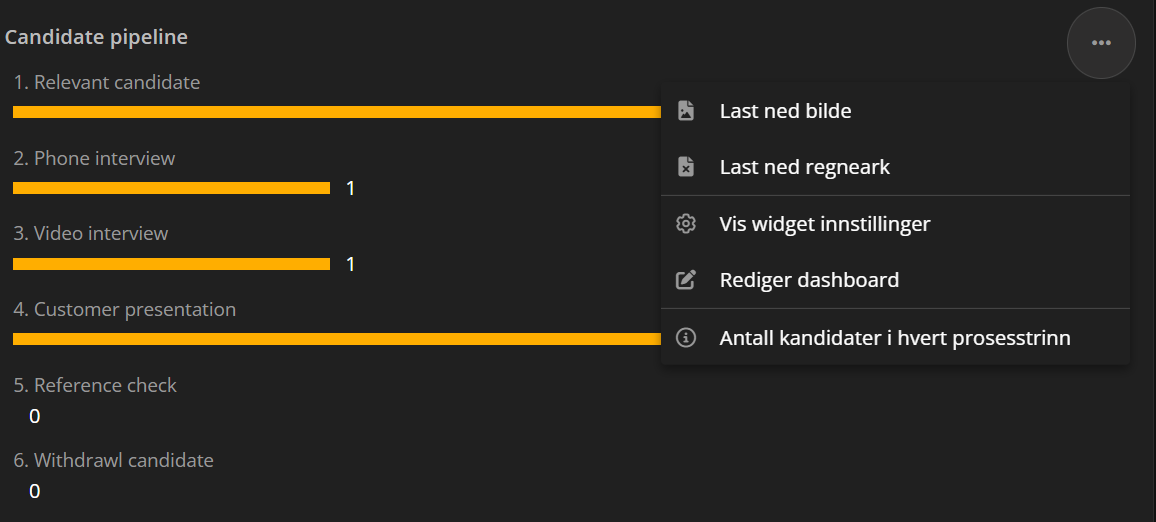1156x522 pixels.
Task: Click the Phone interview orange bar
Action: tap(171, 188)
